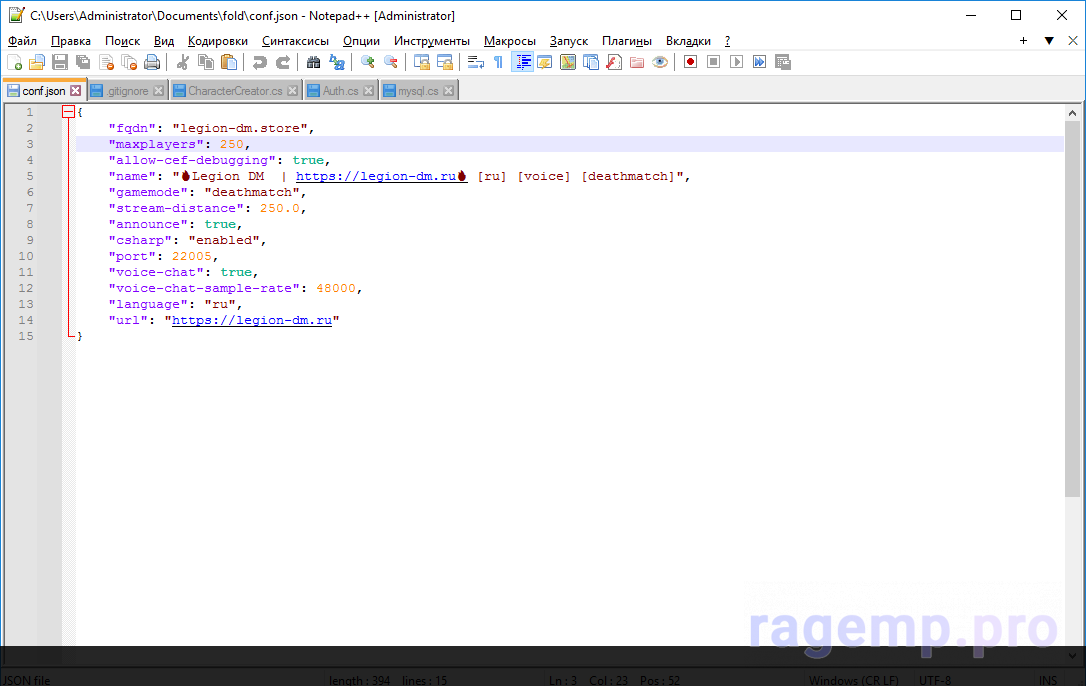Open the Вид menu
The image size is (1086, 686).
point(164,41)
